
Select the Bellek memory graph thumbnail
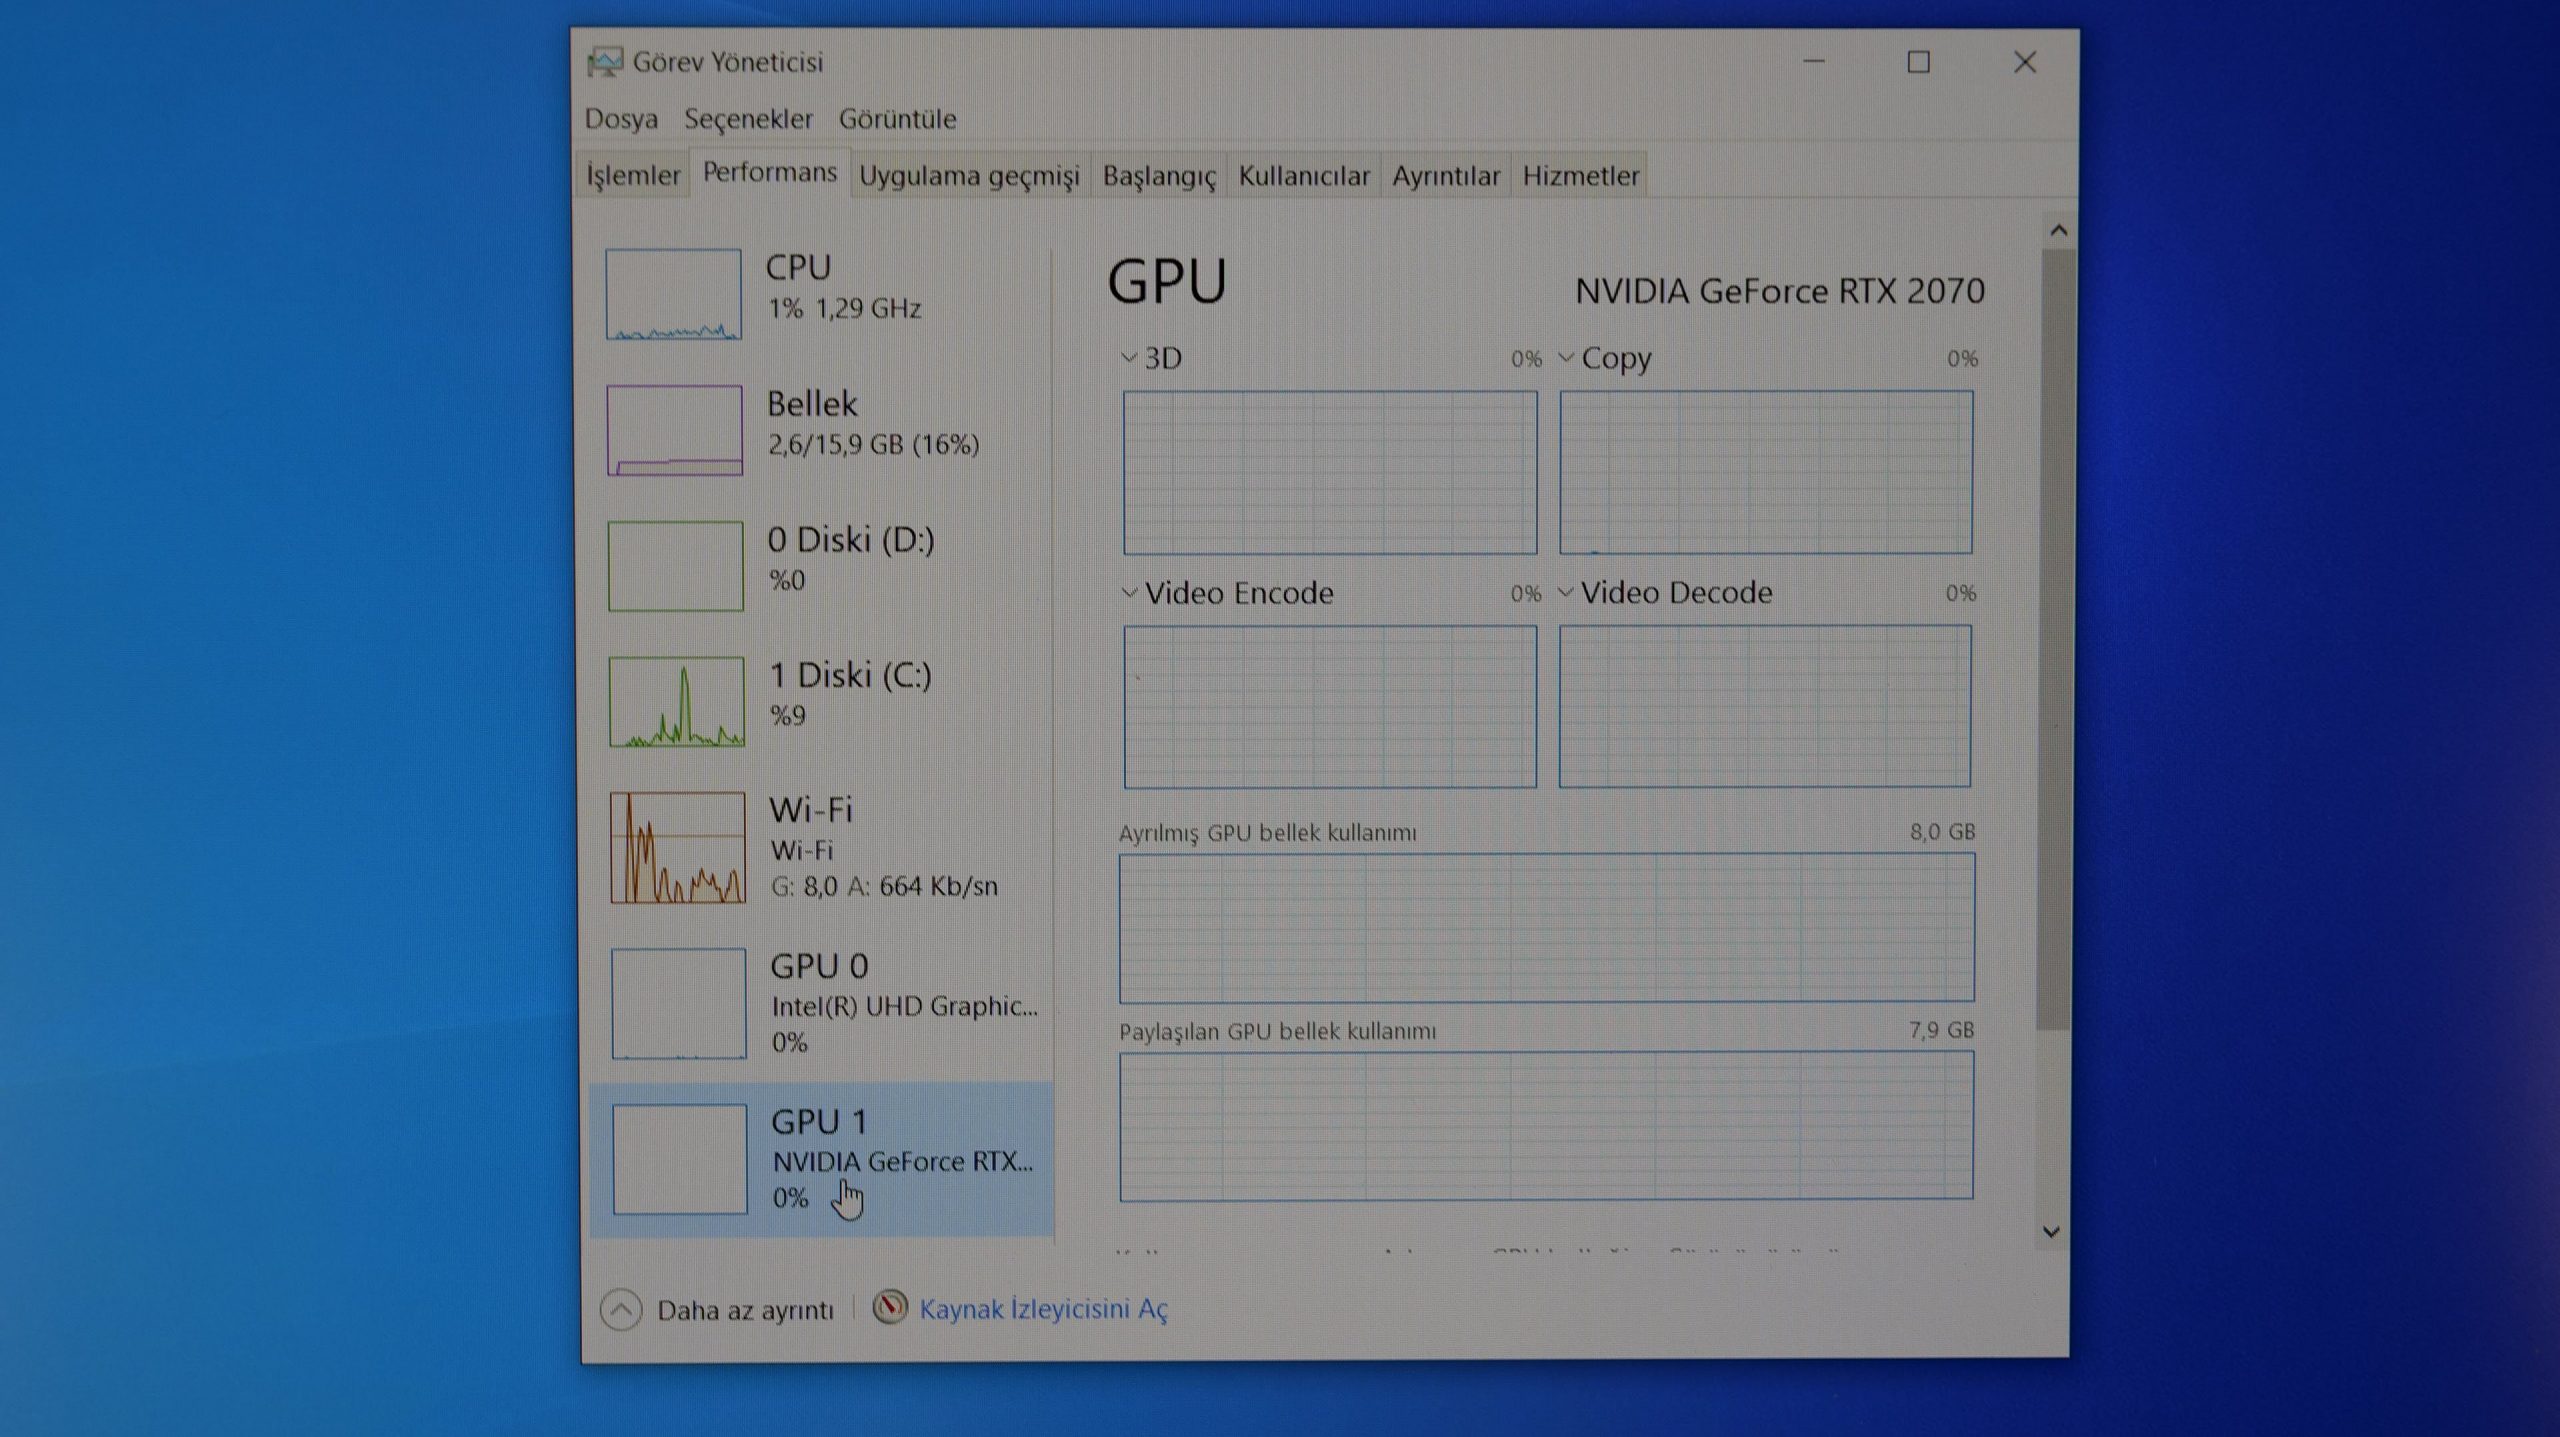pos(674,430)
